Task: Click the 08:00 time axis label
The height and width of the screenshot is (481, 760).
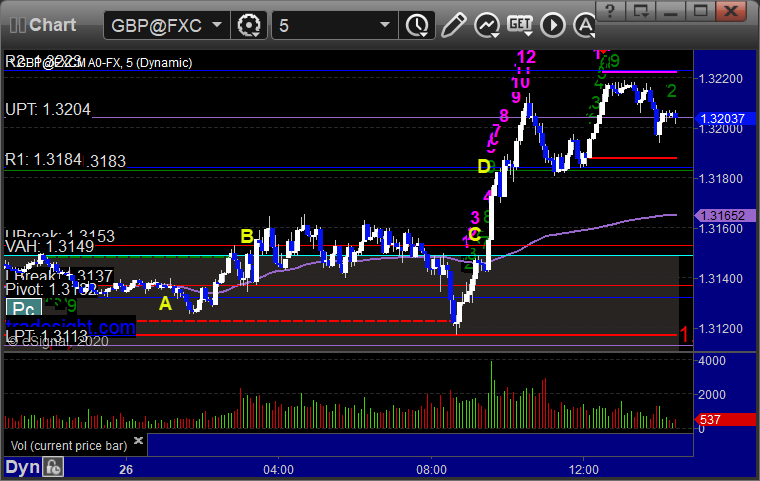Action: click(x=431, y=469)
